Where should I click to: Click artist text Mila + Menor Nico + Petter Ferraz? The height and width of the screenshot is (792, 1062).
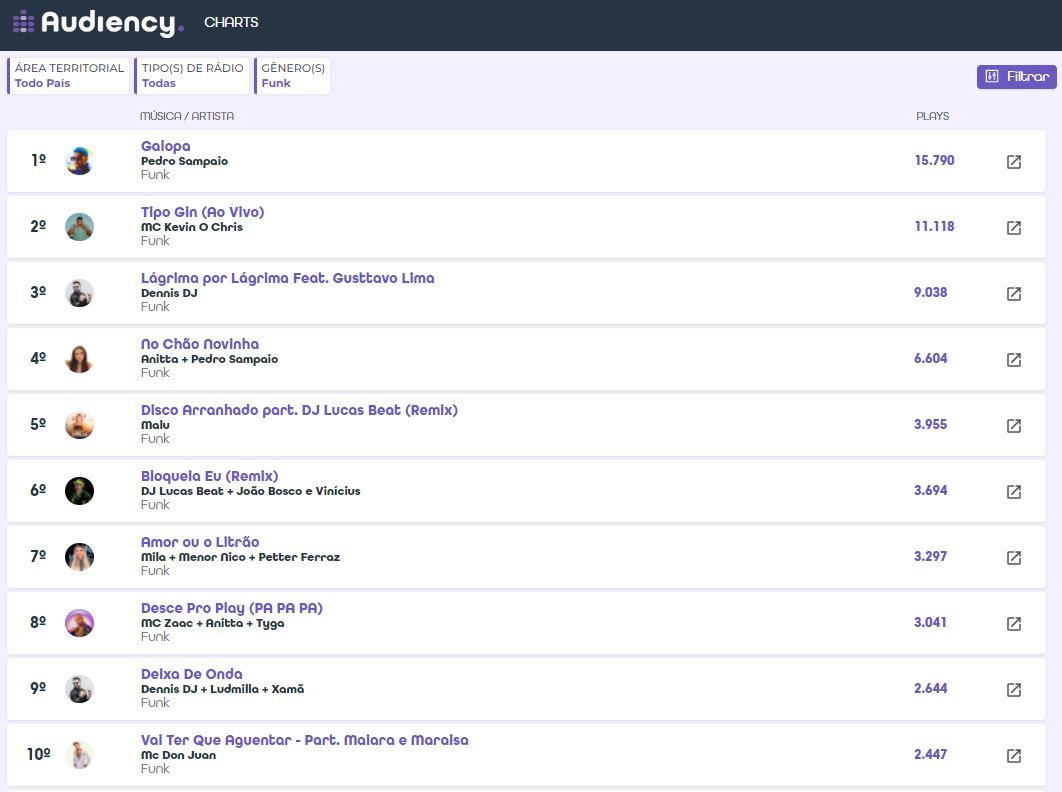(240, 557)
